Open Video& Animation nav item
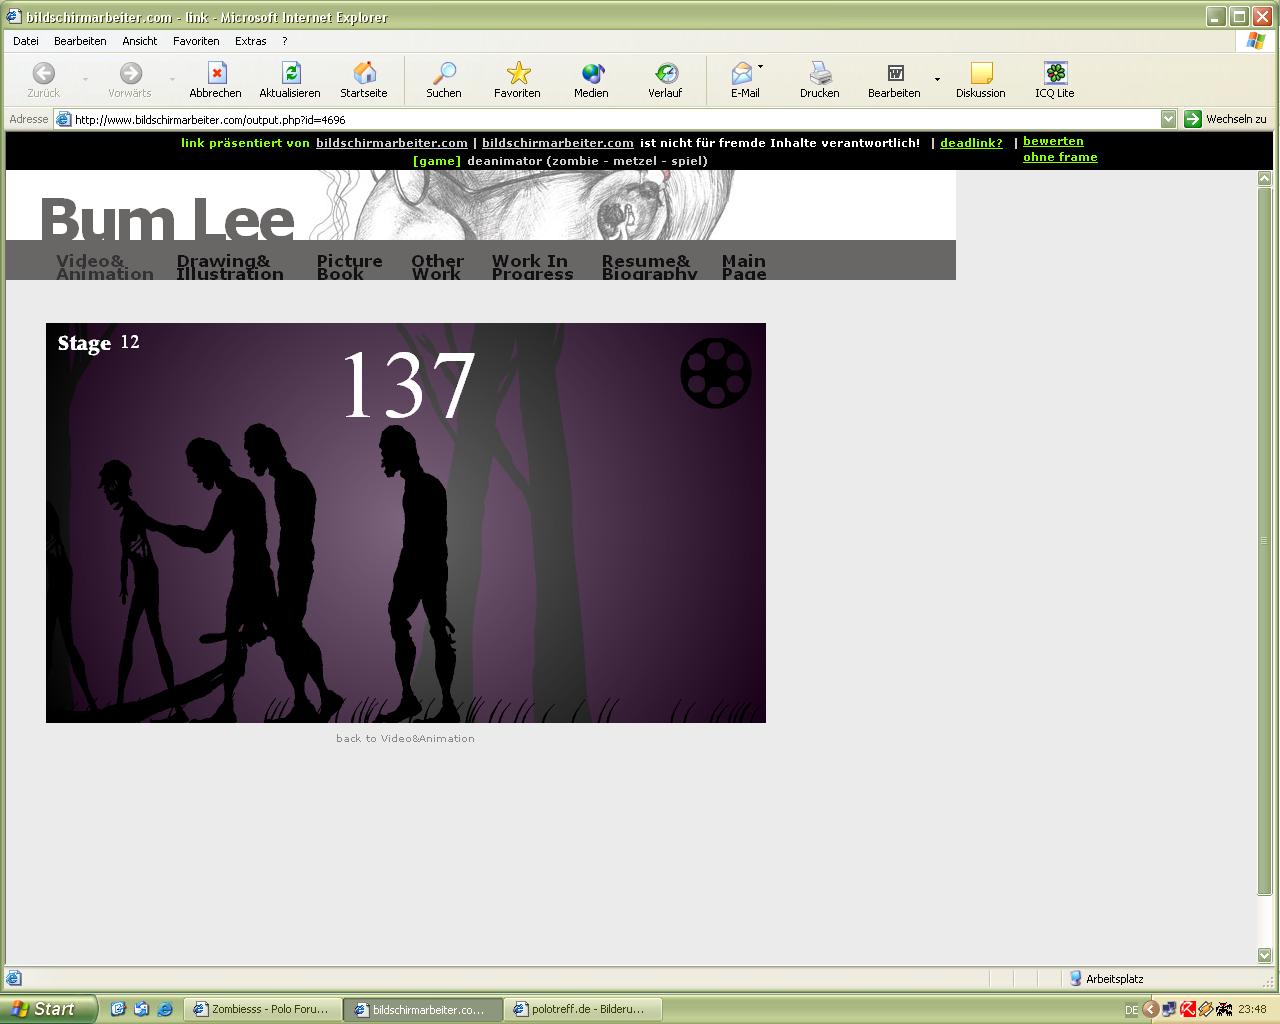Viewport: 1280px width, 1024px height. [x=105, y=267]
